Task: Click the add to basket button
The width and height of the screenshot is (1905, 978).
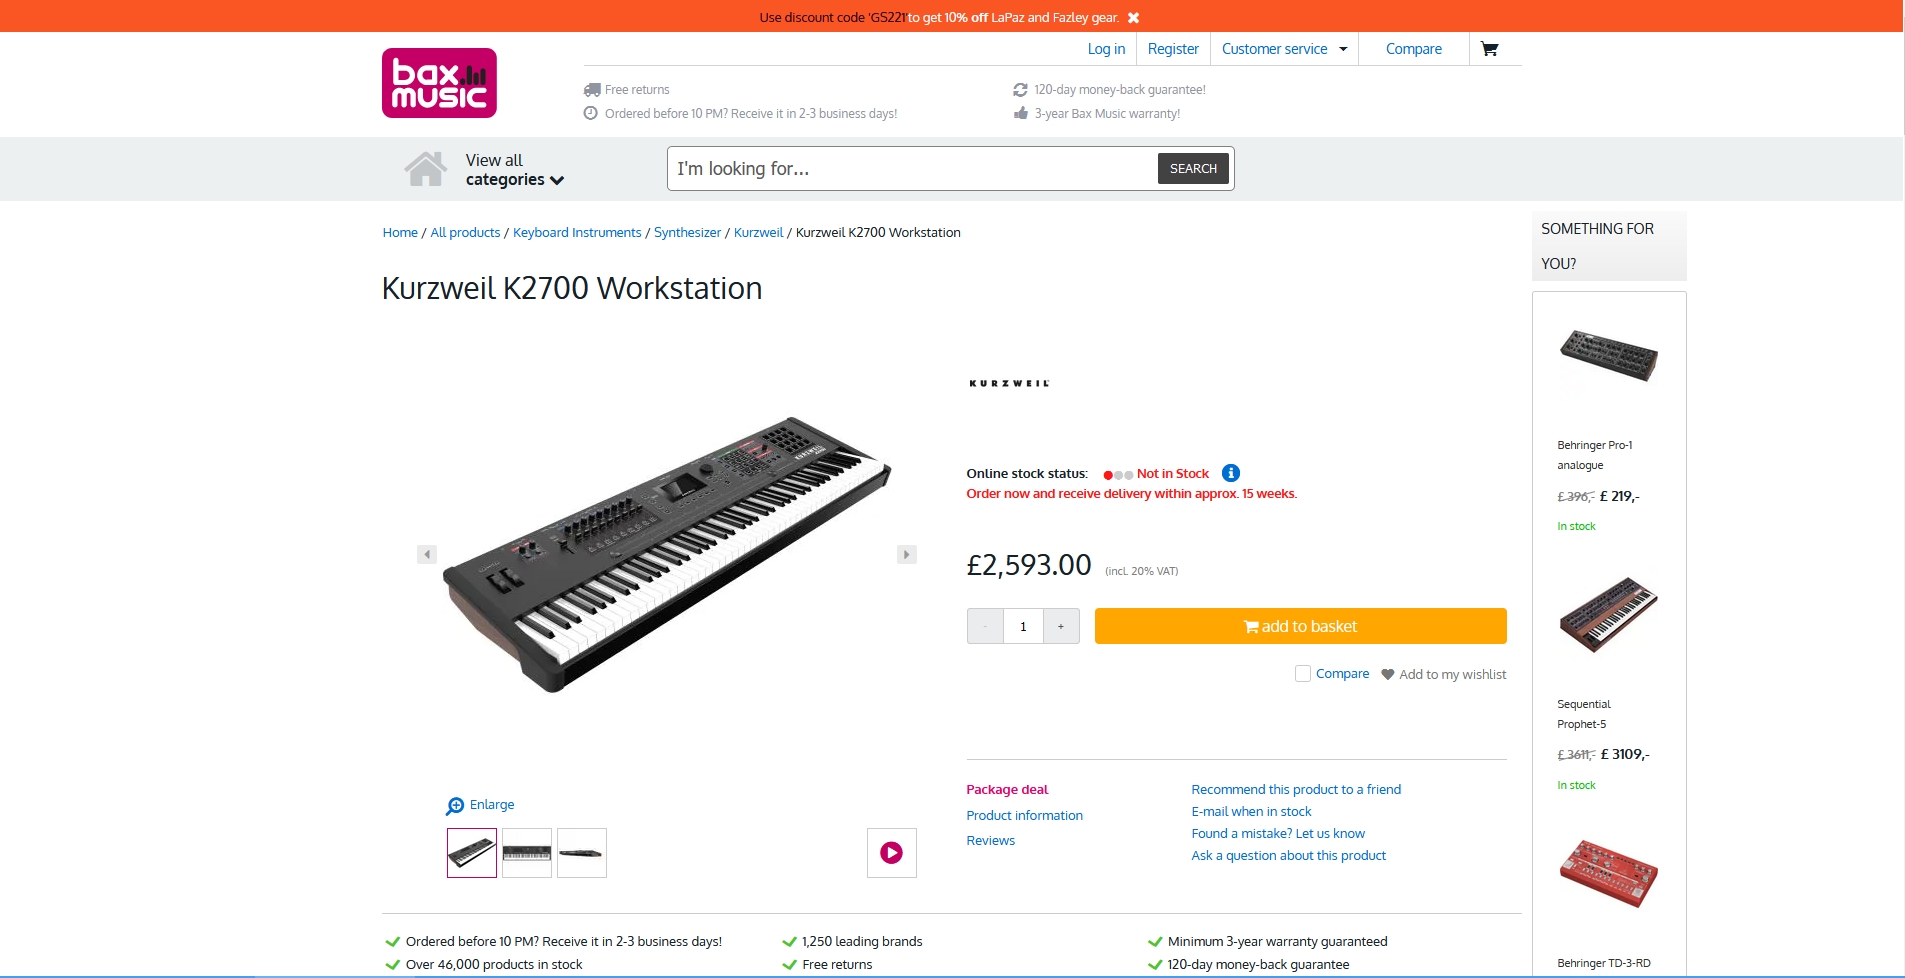Action: pyautogui.click(x=1300, y=626)
